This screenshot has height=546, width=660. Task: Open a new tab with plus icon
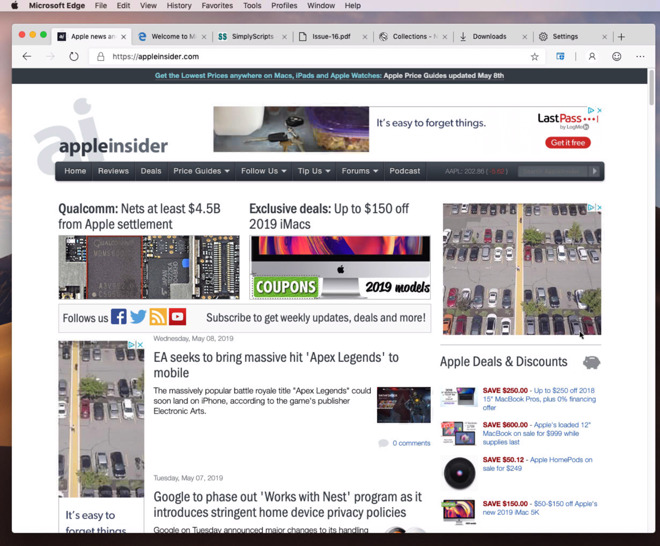point(621,37)
